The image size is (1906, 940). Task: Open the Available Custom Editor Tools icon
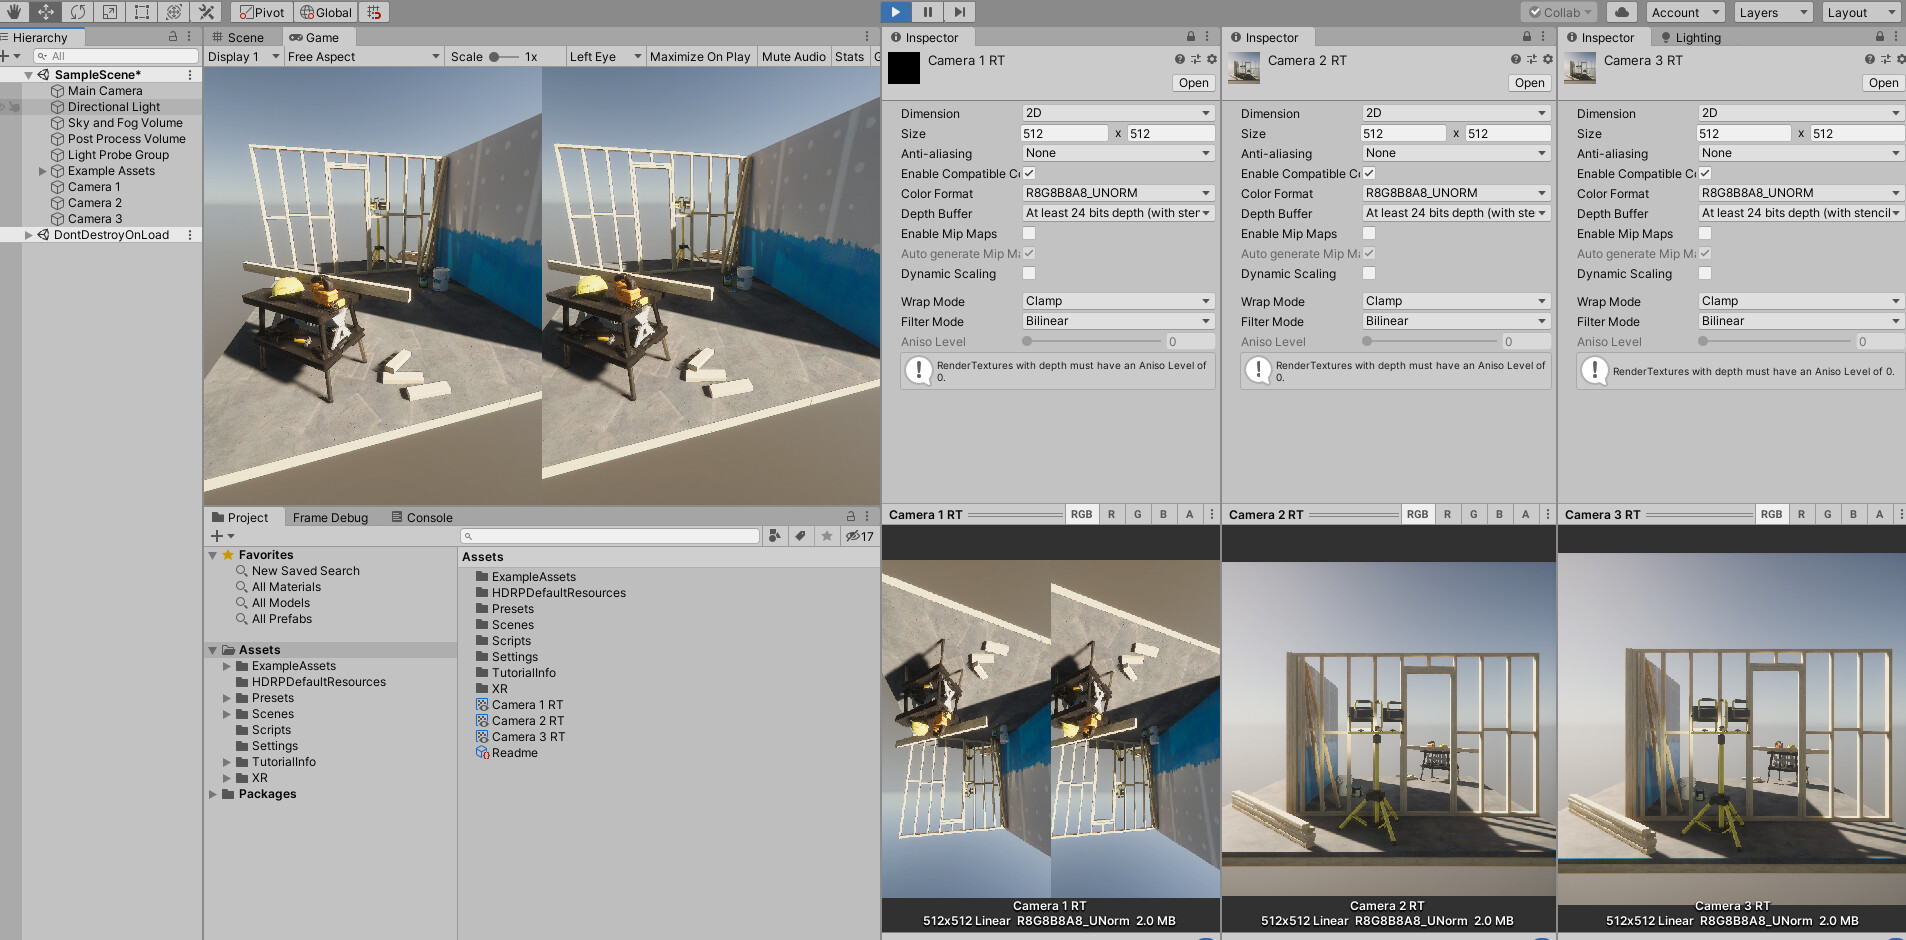pos(206,12)
